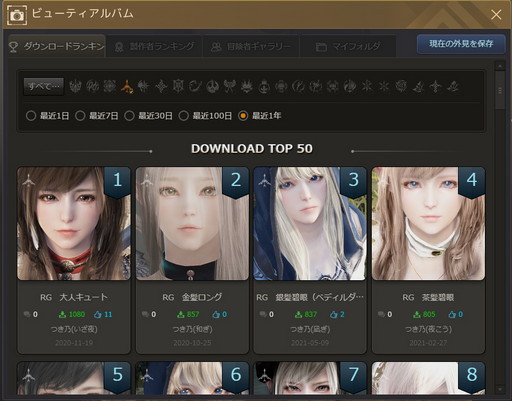Click the last class emblem filter icon
Image resolution: width=512 pixels, height=401 pixels.
453,87
